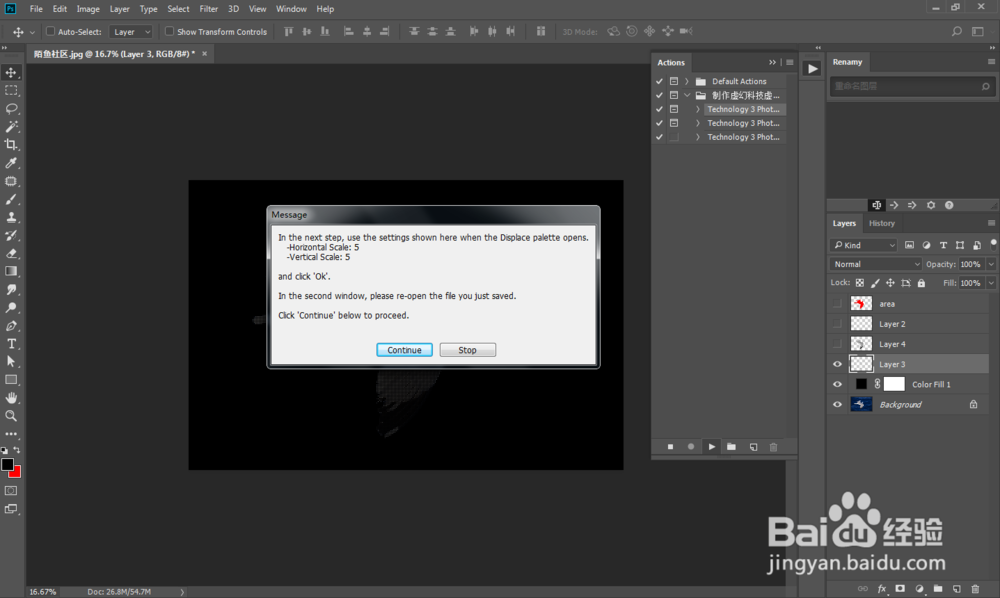Click the foreground black color swatch
This screenshot has width=1000, height=598.
[8, 464]
